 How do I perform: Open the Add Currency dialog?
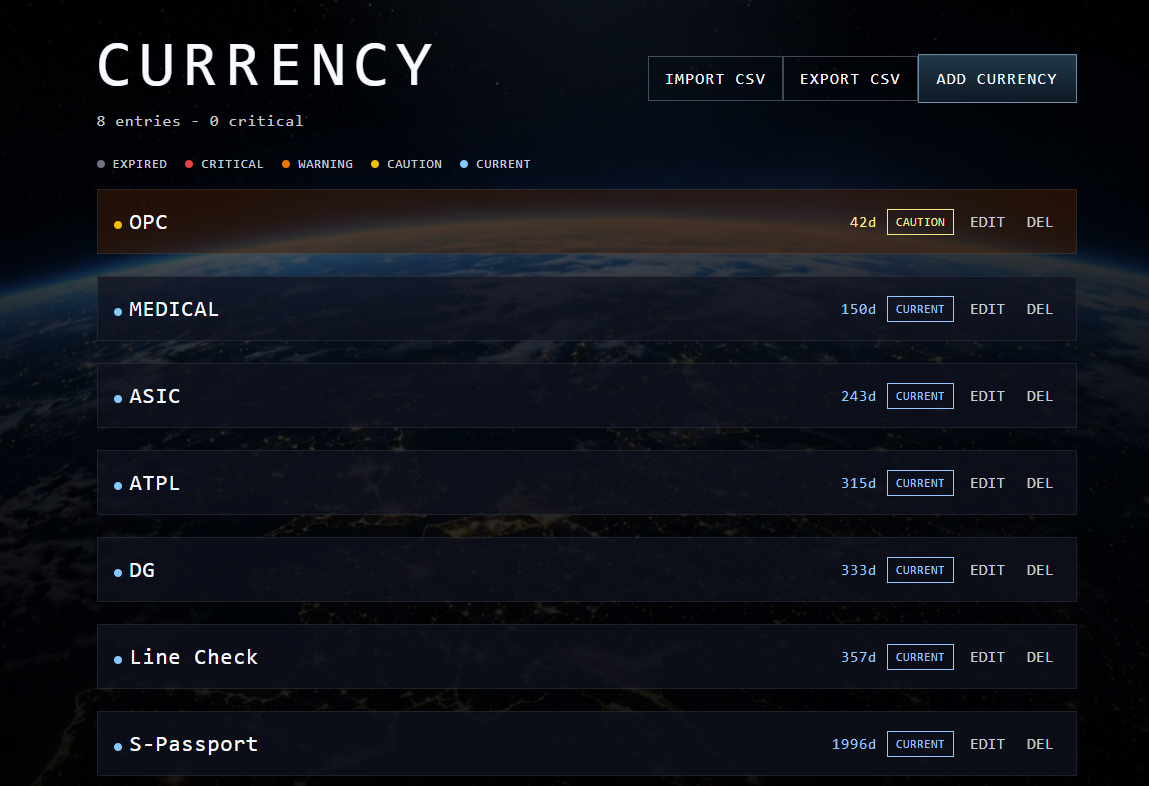click(997, 78)
